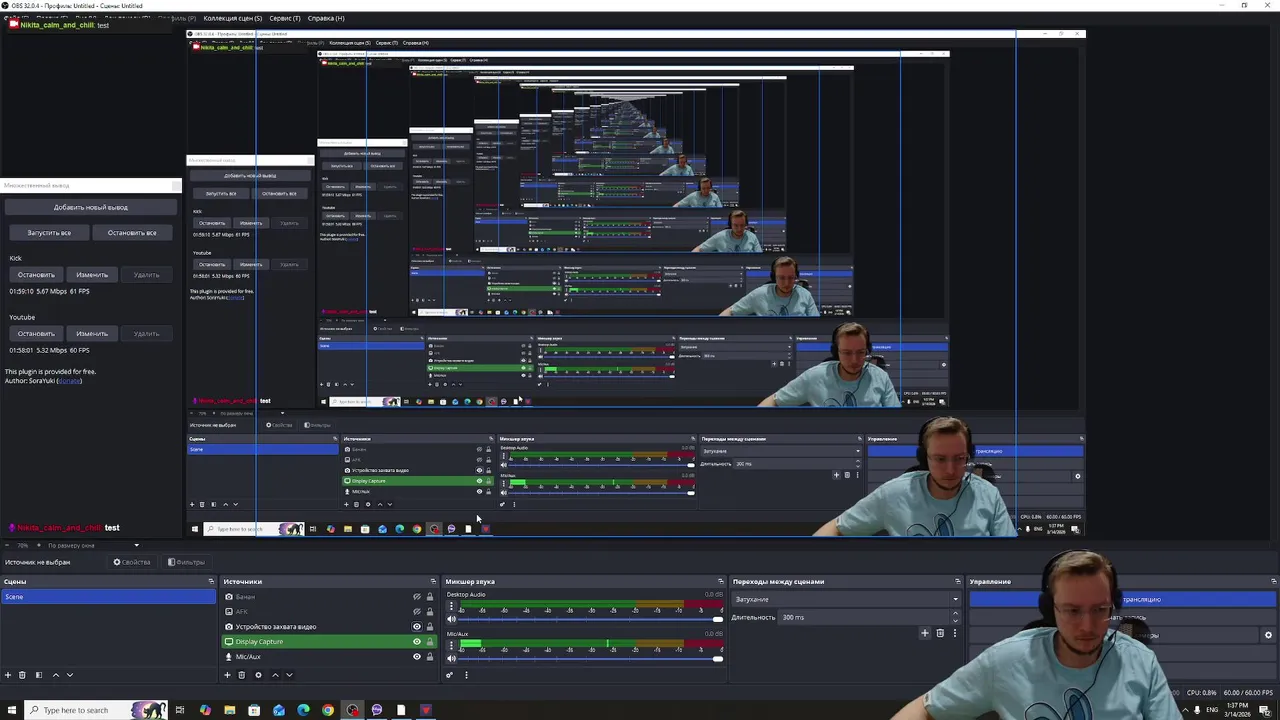The image size is (1280, 720).
Task: Delete scene transition trash icon
Action: click(940, 633)
